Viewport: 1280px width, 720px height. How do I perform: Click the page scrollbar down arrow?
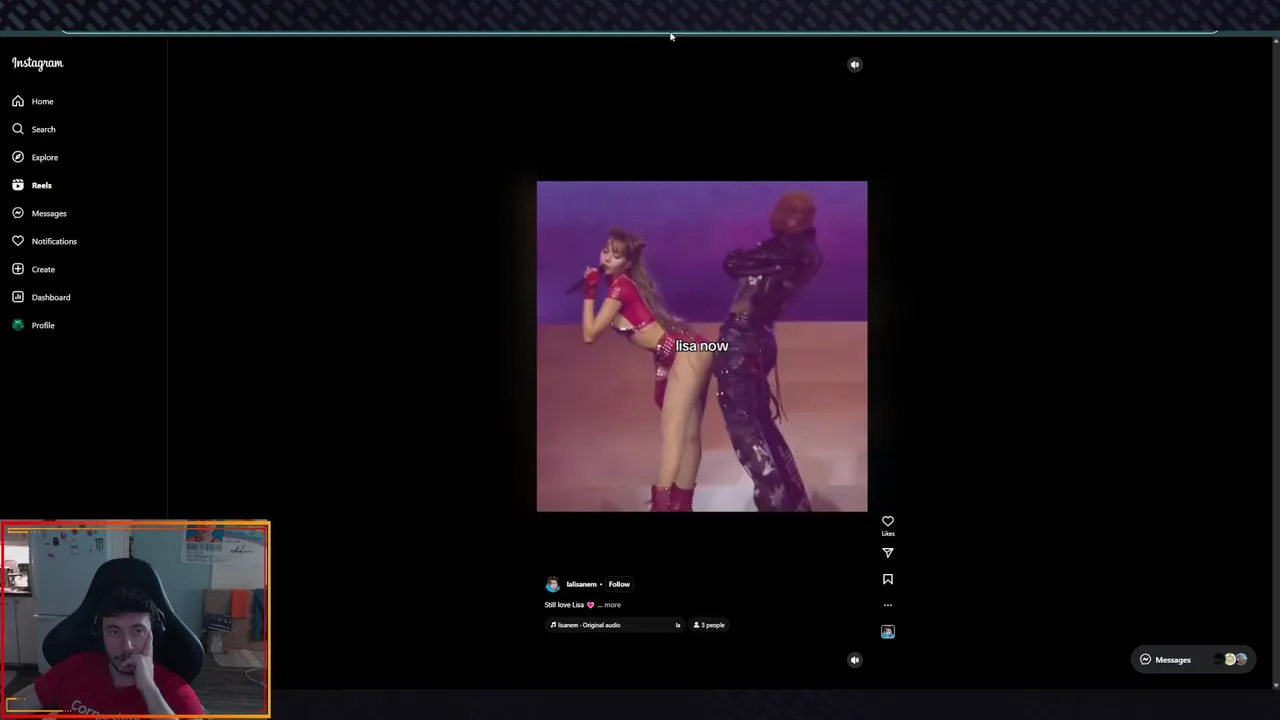click(1275, 685)
